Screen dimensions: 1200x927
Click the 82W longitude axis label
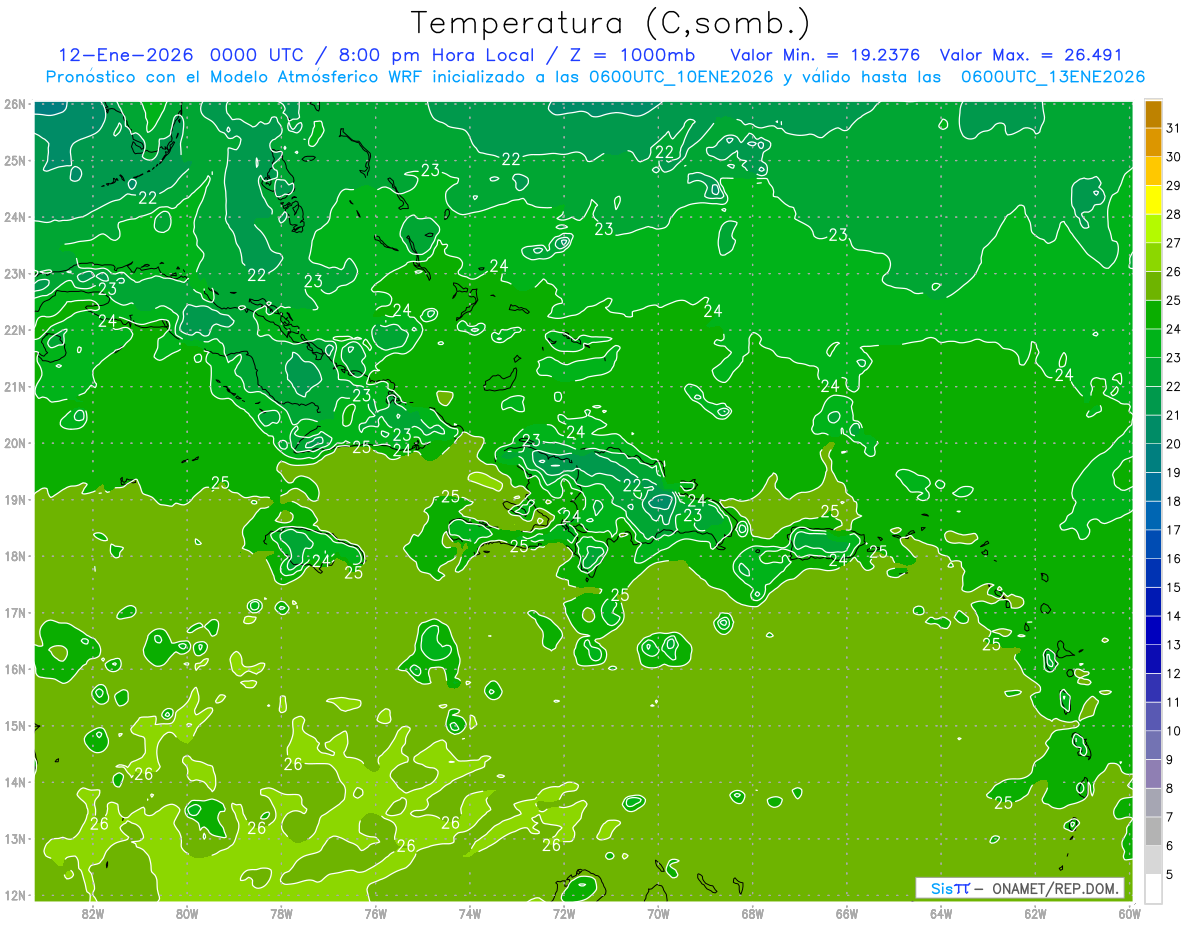[93, 912]
